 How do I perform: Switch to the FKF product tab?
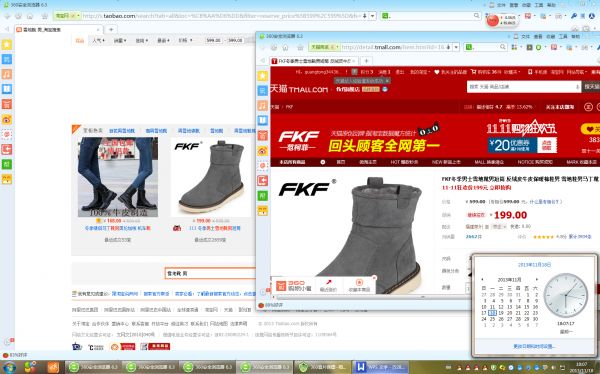click(x=314, y=61)
